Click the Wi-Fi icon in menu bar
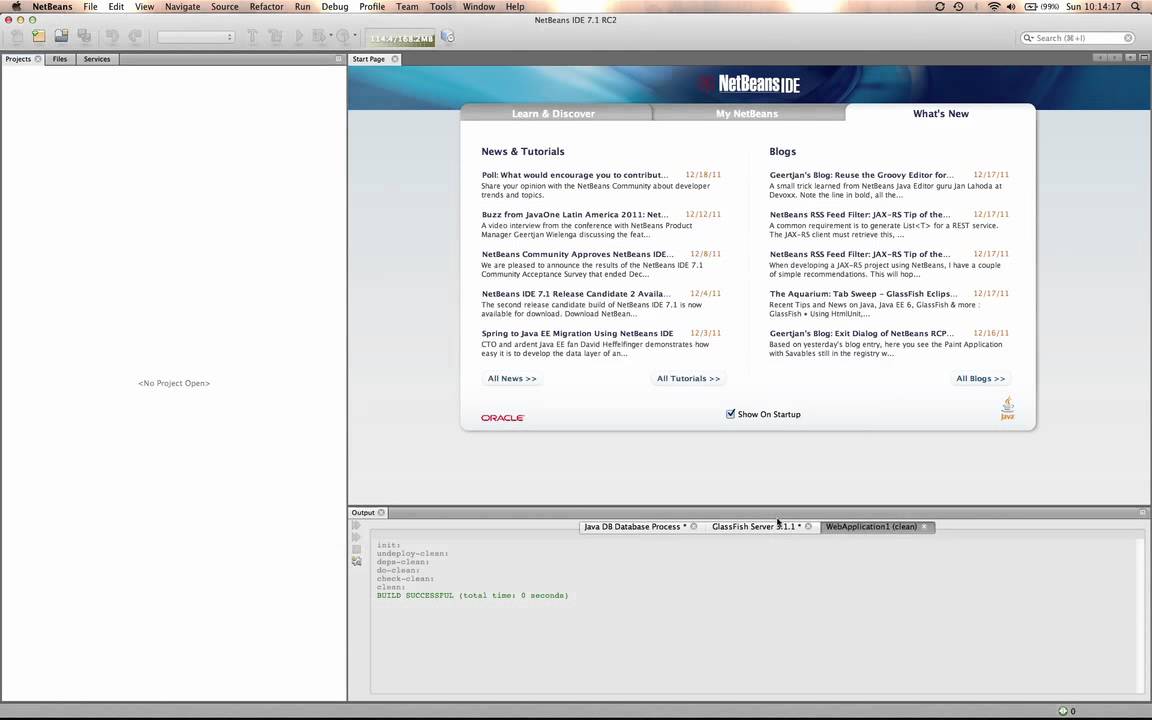 [993, 7]
